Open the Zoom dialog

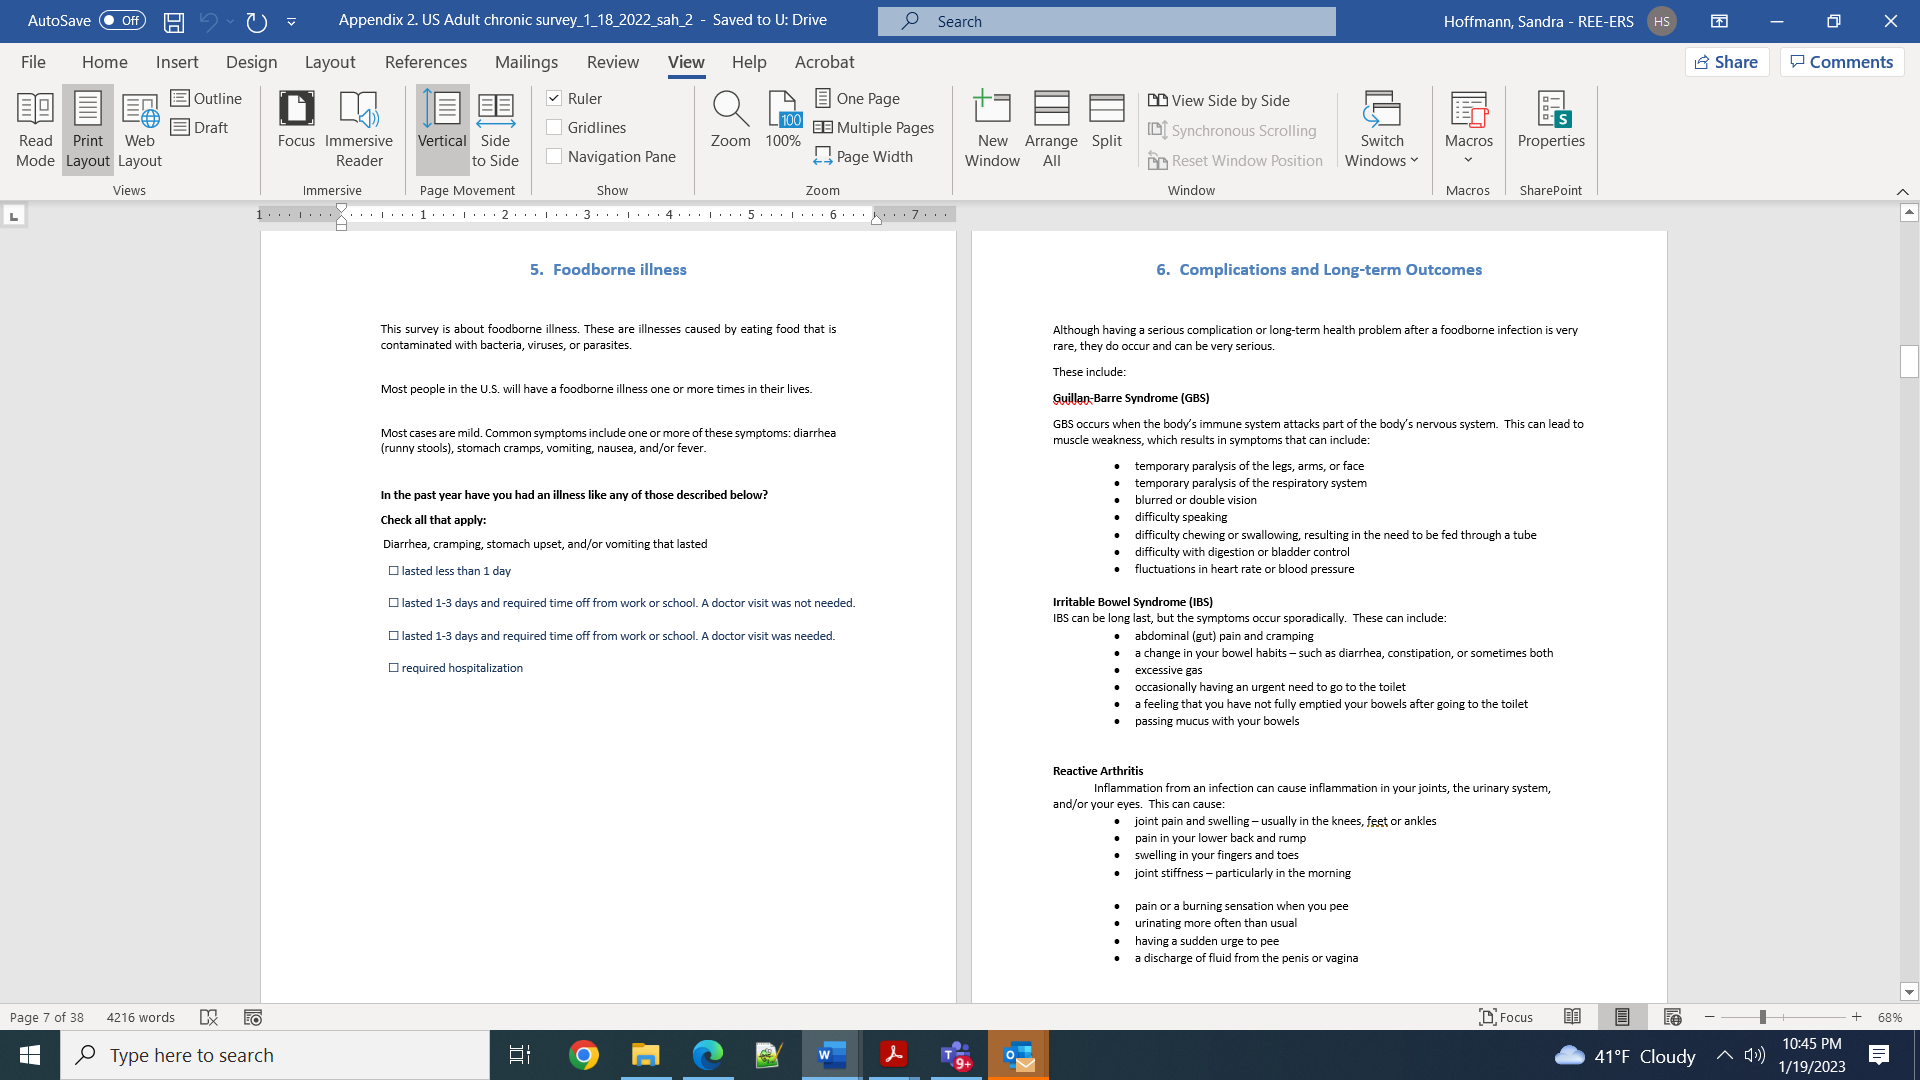click(x=730, y=120)
